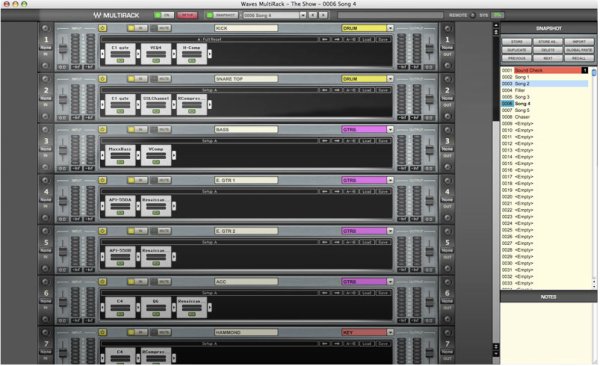Viewport: 600px width, 366px height.
Task: Click the STORE AS button
Action: click(548, 41)
